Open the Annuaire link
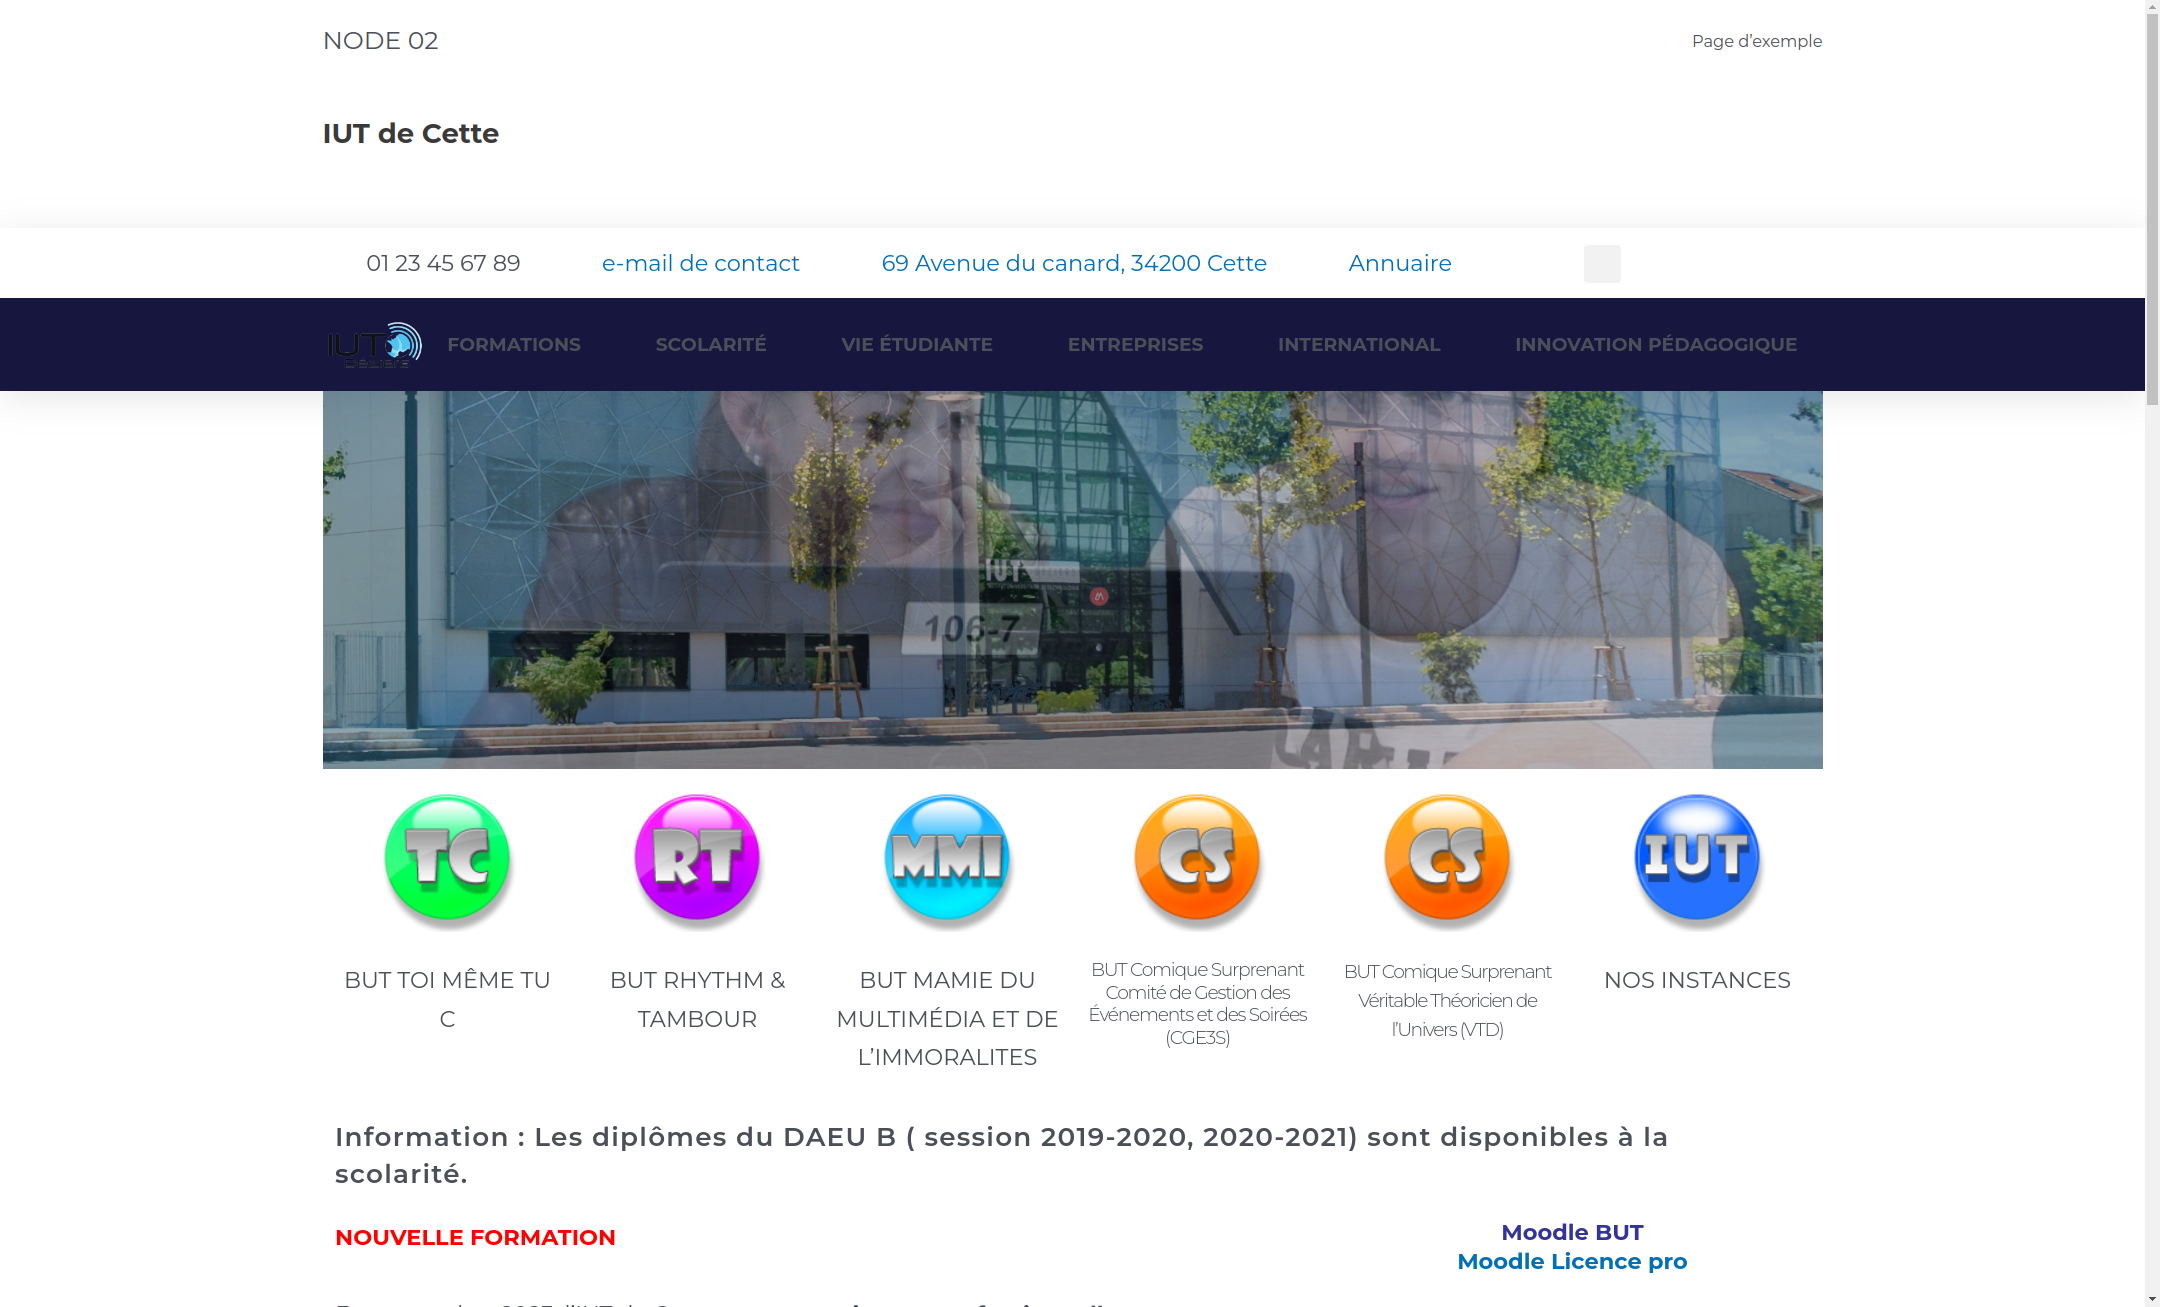 pos(1399,264)
